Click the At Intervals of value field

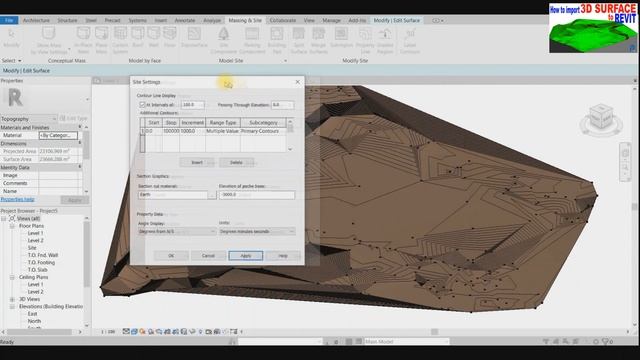pyautogui.click(x=192, y=105)
